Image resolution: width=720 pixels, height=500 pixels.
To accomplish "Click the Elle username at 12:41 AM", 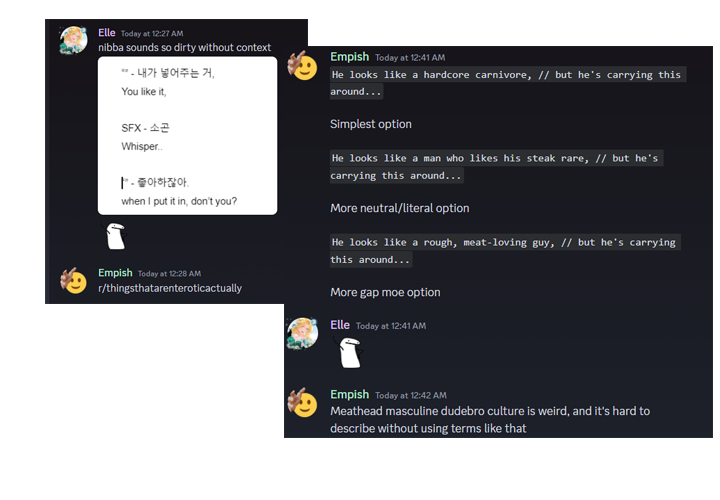I will 339,325.
